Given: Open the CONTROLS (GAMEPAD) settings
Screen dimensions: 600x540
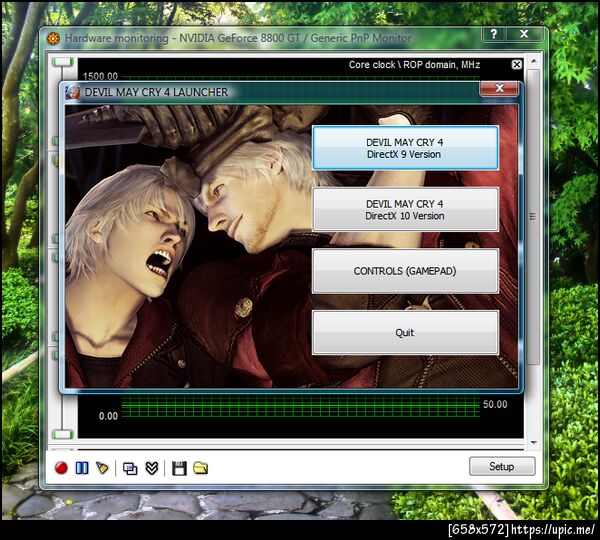Looking at the screenshot, I should (405, 271).
